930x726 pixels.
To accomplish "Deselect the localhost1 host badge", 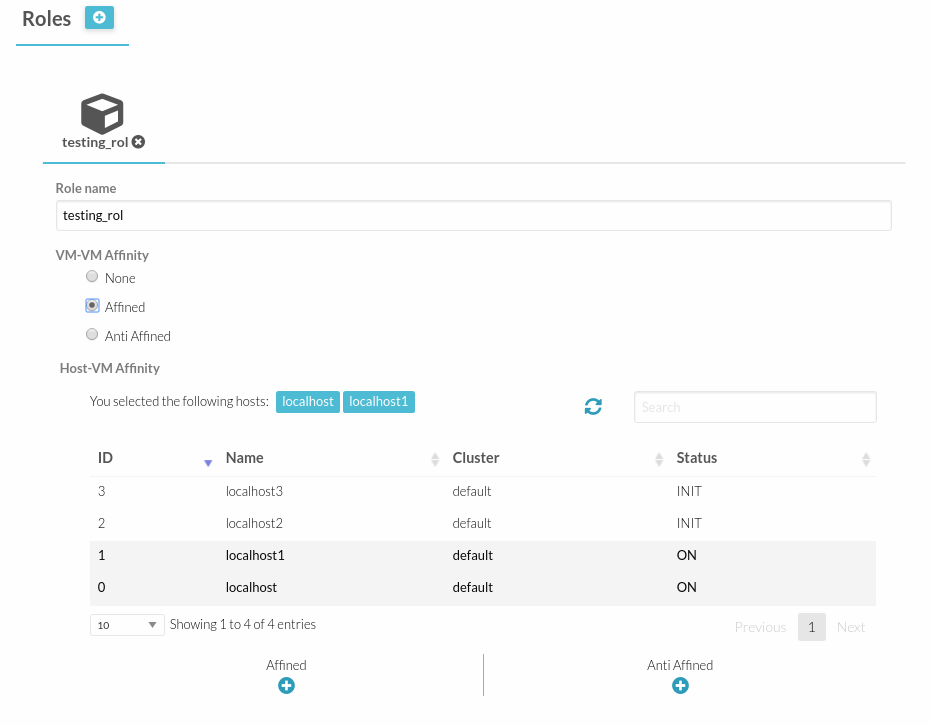I will coord(378,401).
